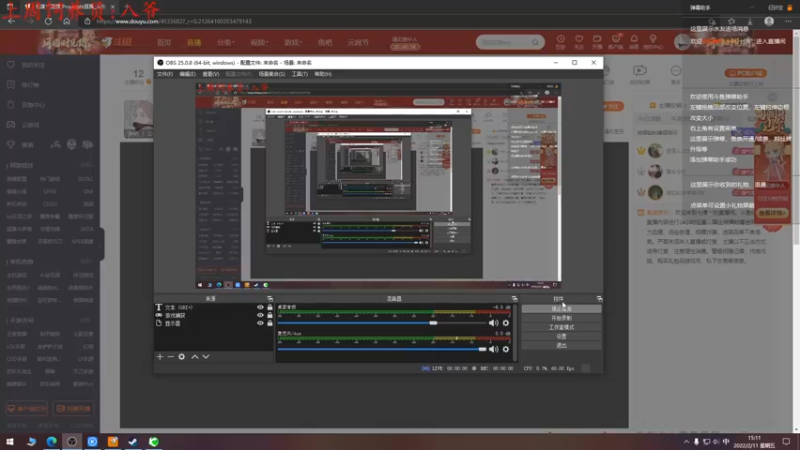Open the Windows notification center icon
Viewport: 800px width, 450px height.
(x=786, y=442)
